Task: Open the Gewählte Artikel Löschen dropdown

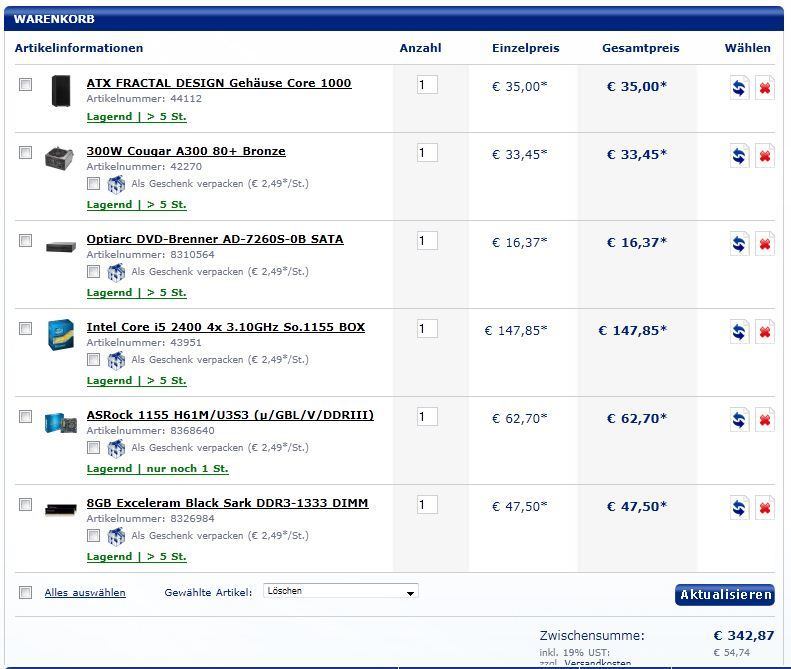Action: point(341,591)
